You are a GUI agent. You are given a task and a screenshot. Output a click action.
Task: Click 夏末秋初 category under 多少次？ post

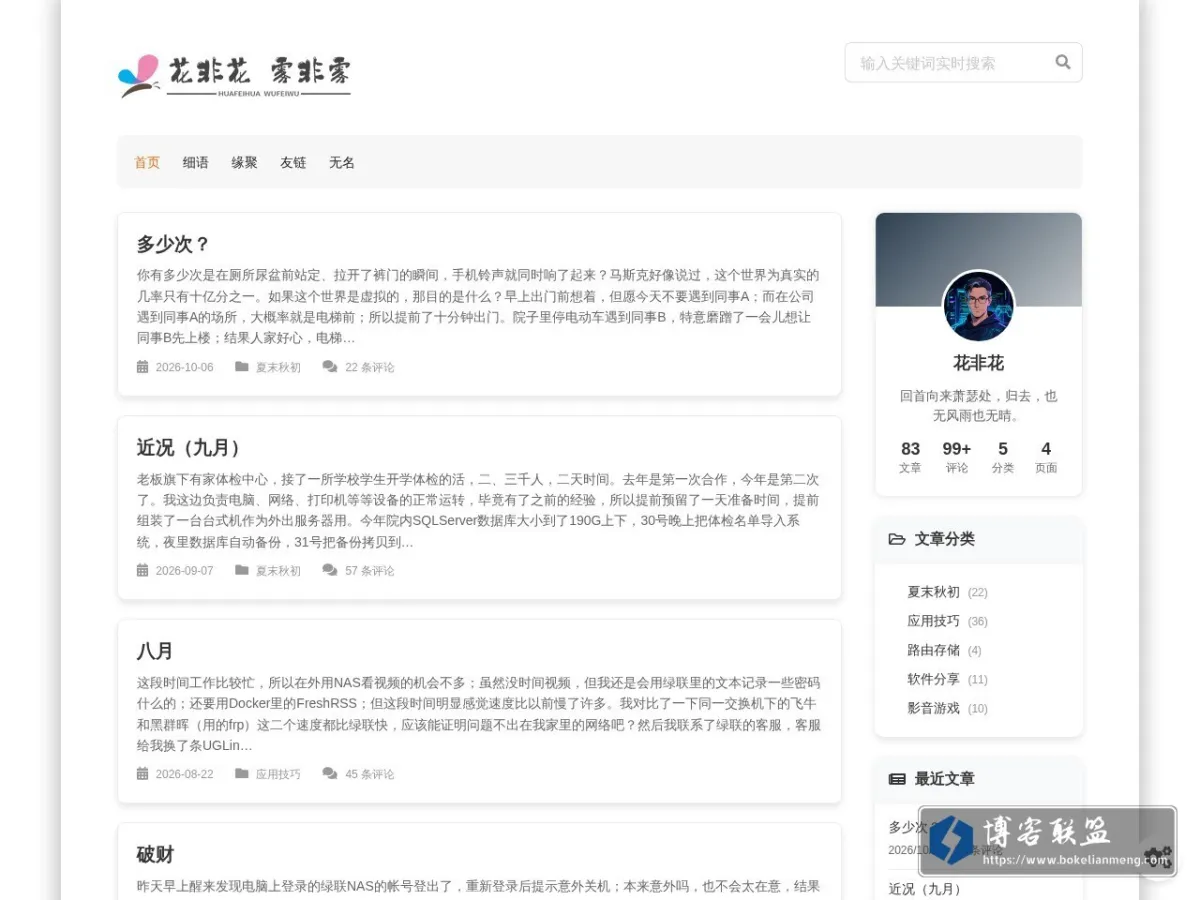[x=278, y=367]
